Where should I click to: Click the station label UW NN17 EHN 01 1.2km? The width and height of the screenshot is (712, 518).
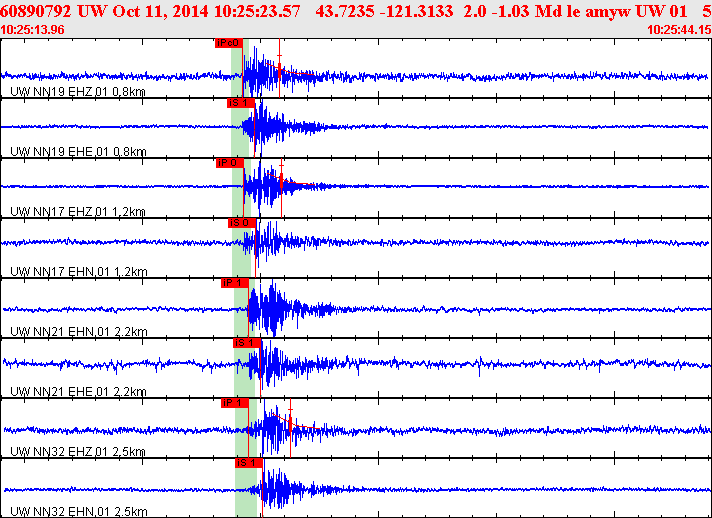[x=79, y=271]
